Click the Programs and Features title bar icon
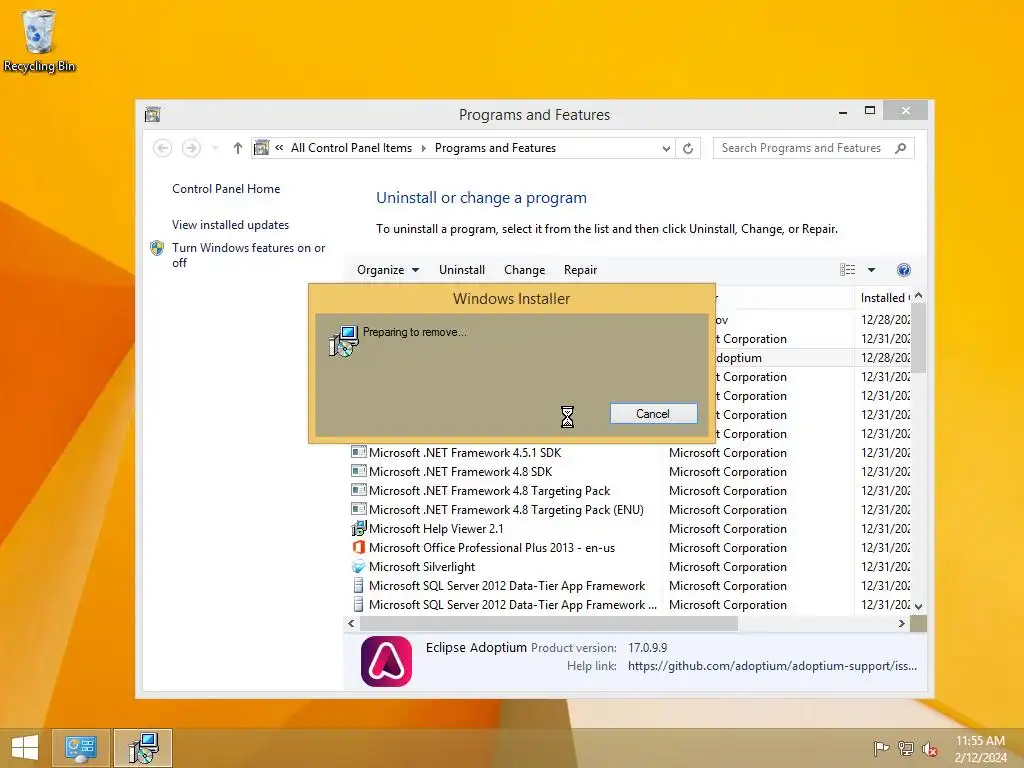Image resolution: width=1024 pixels, height=768 pixels. [153, 115]
